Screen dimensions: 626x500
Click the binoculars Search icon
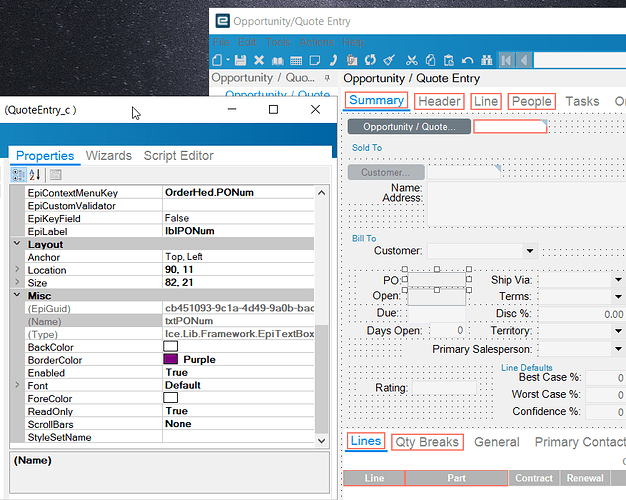pyautogui.click(x=487, y=61)
